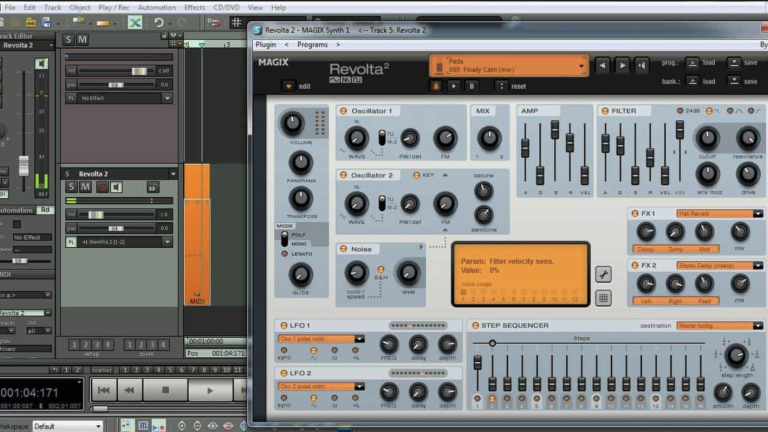Click the VOLUME knob
The width and height of the screenshot is (768, 432).
click(x=292, y=123)
